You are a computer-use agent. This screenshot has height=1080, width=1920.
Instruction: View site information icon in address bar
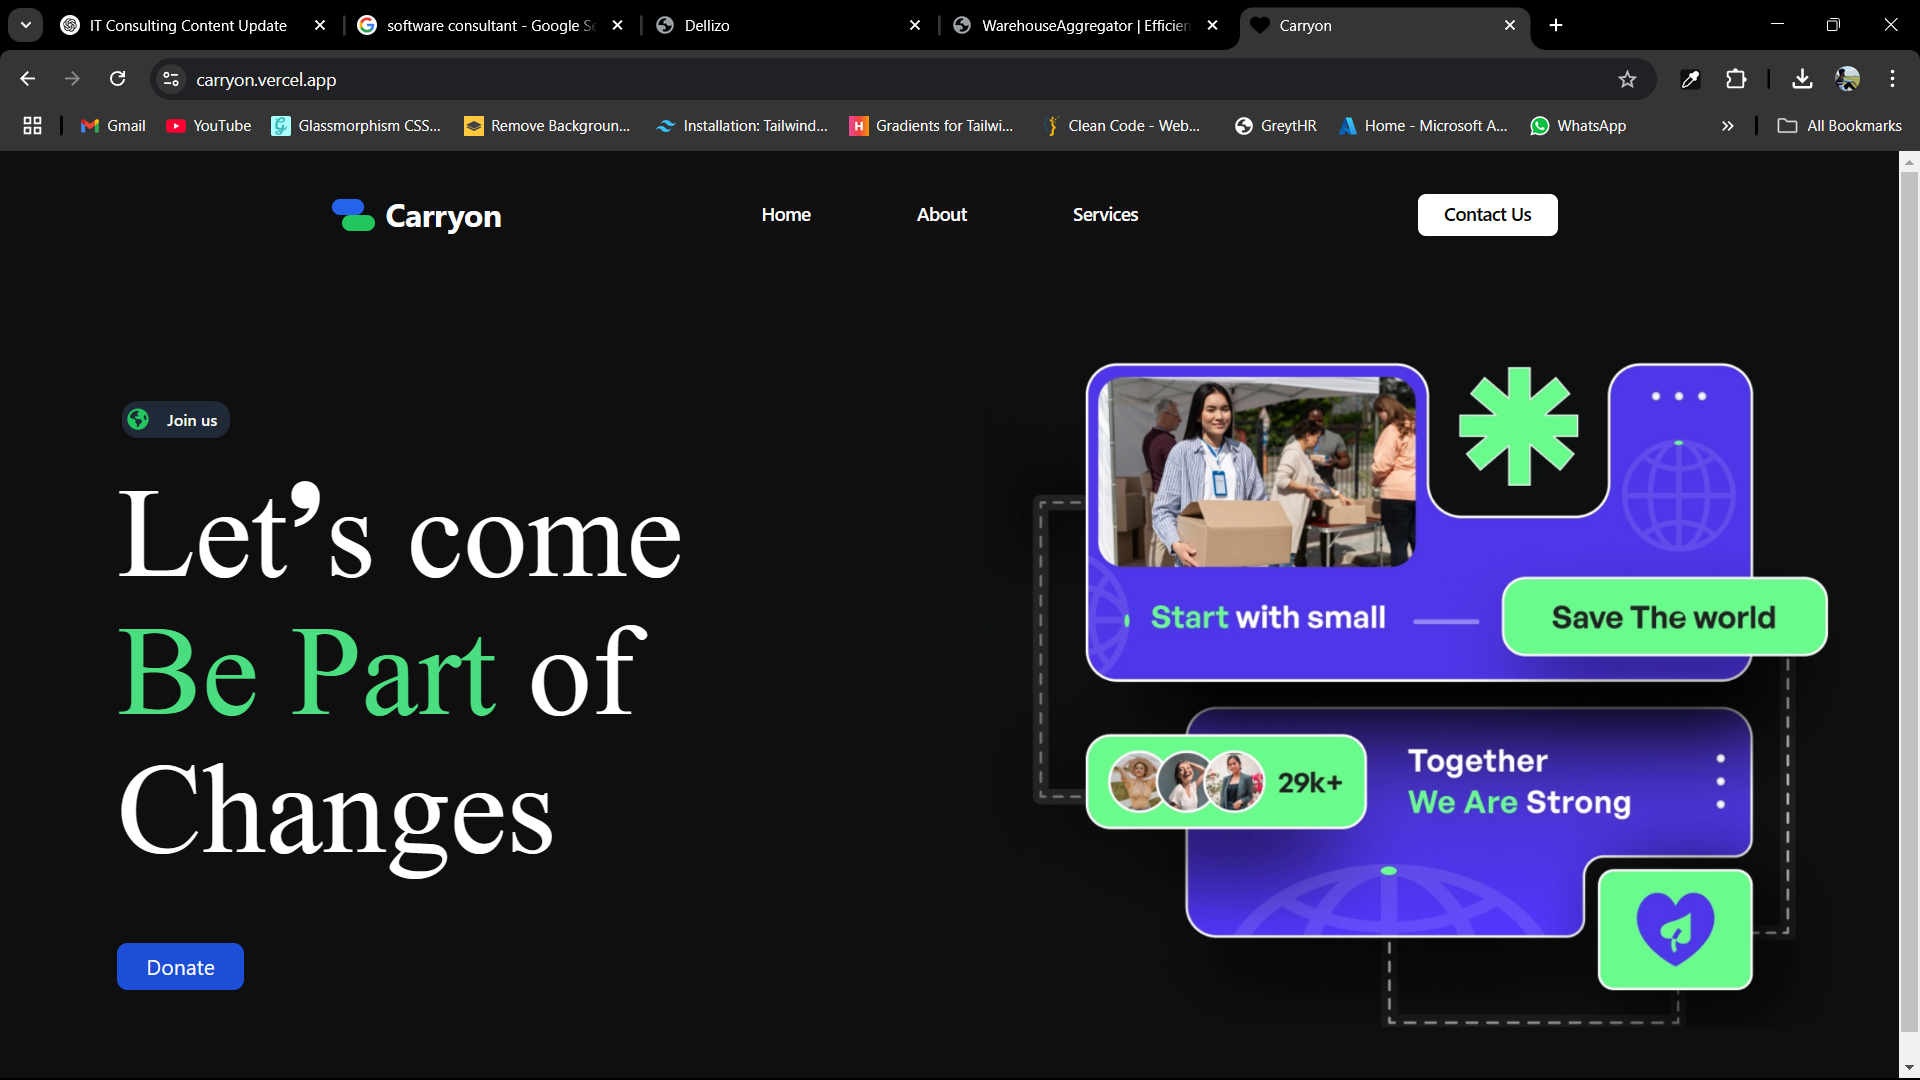171,80
